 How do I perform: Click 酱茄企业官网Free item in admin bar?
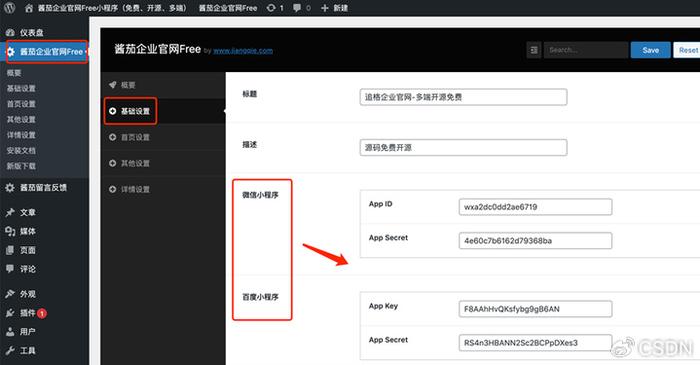[x=228, y=8]
